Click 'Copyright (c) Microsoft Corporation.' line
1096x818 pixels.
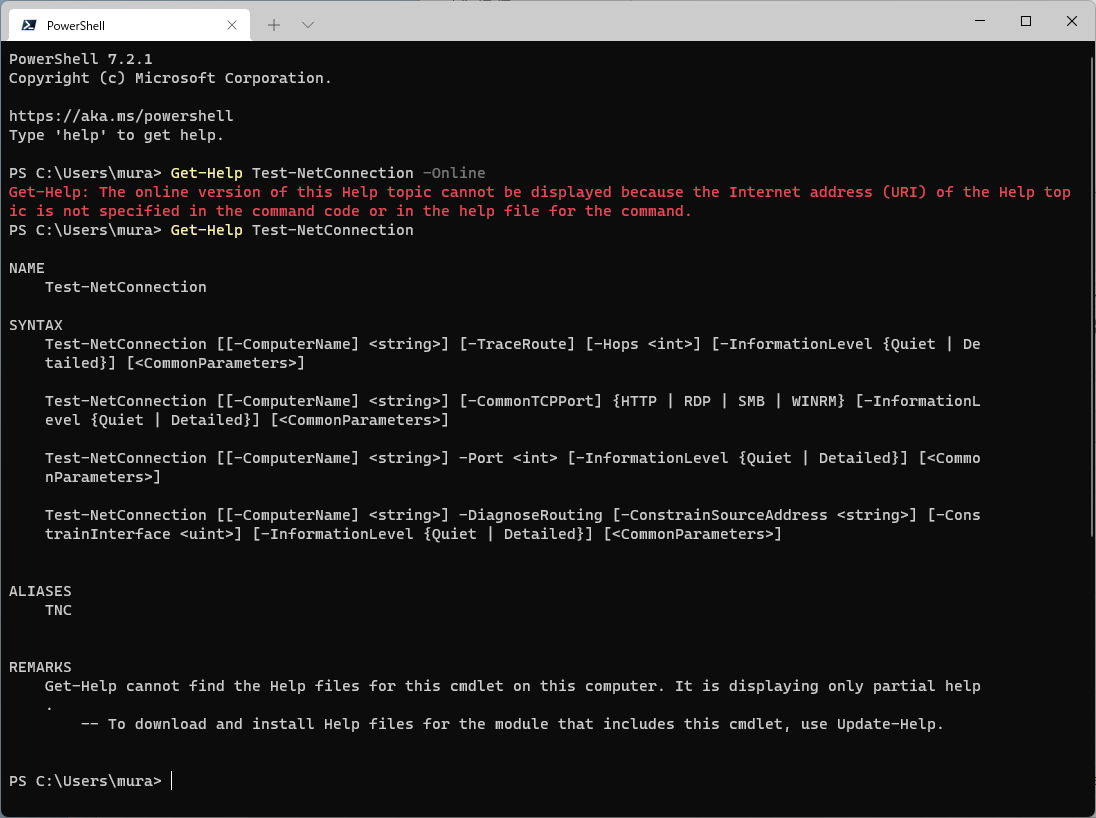tap(170, 78)
